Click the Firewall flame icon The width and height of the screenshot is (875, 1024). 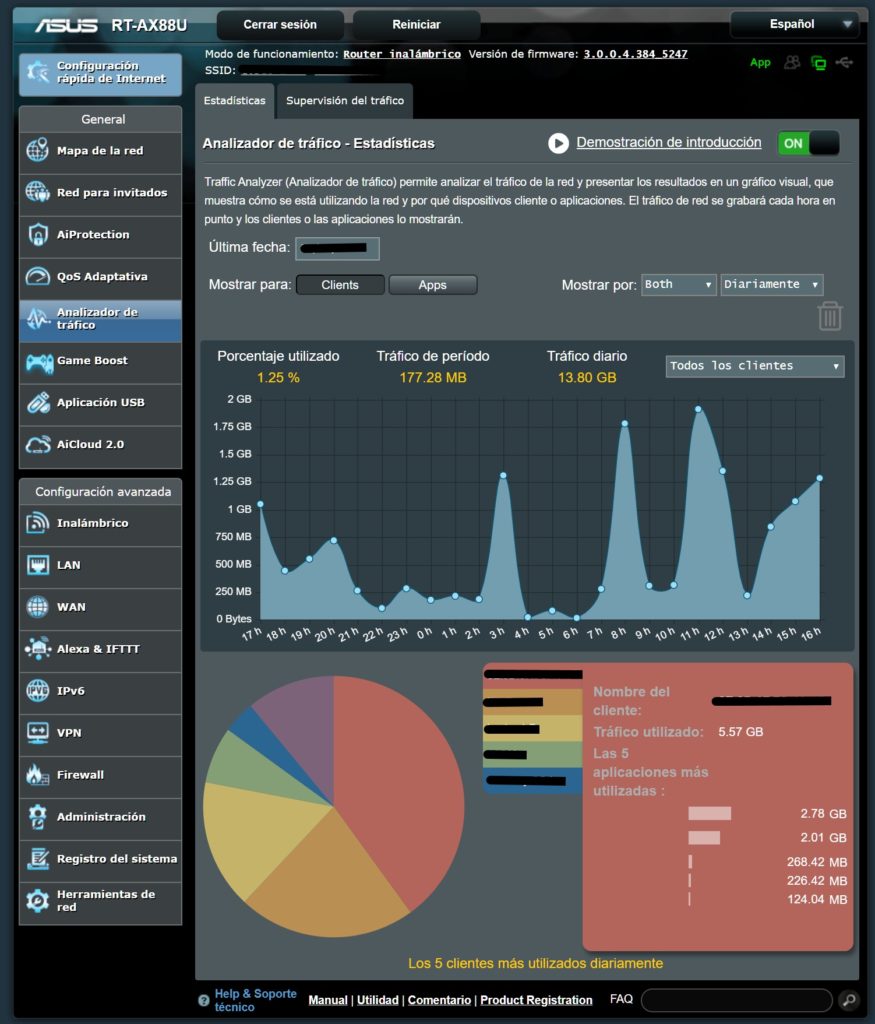click(x=38, y=775)
